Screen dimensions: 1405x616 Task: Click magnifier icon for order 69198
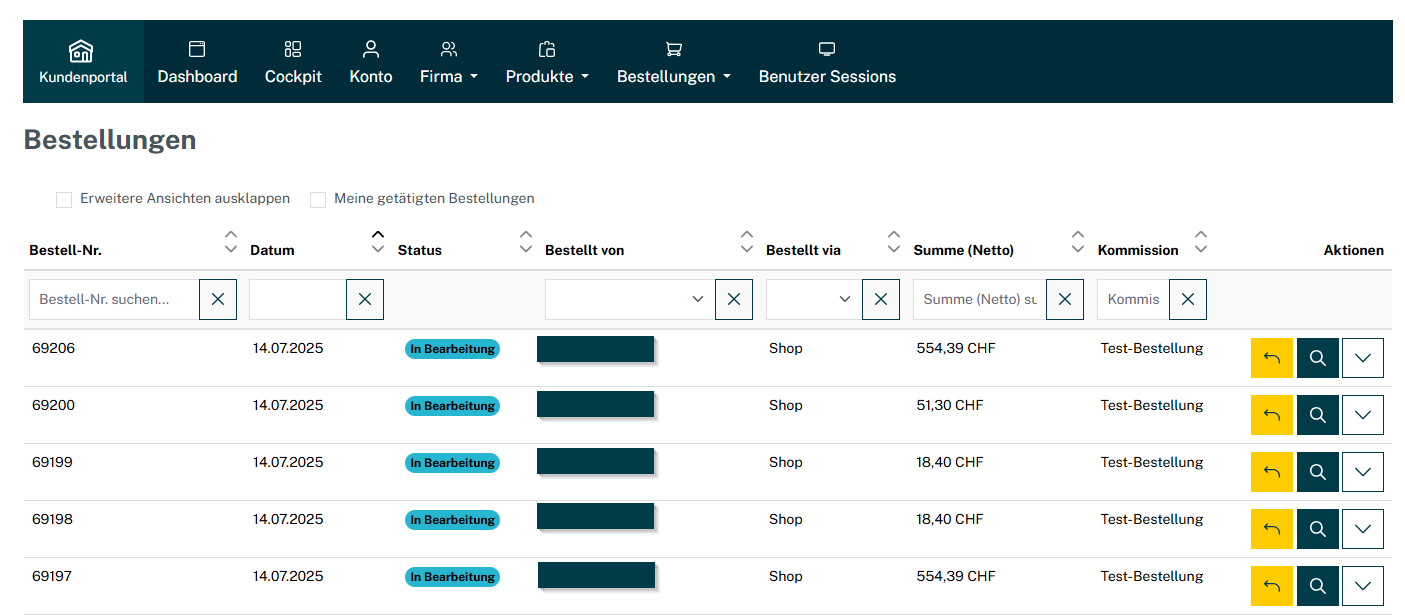pos(1317,529)
